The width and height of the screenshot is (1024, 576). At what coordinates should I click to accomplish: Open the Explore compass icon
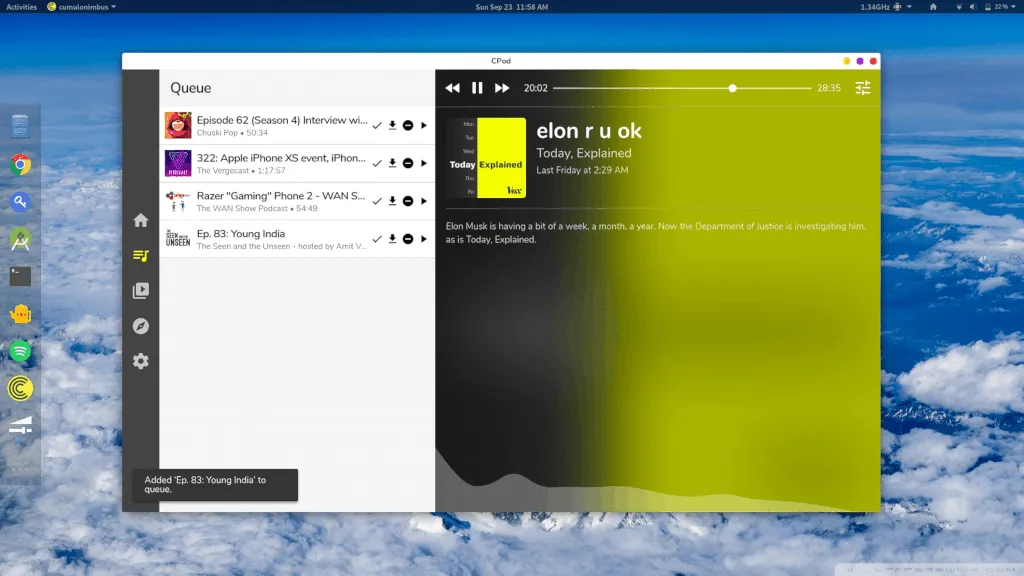click(141, 326)
